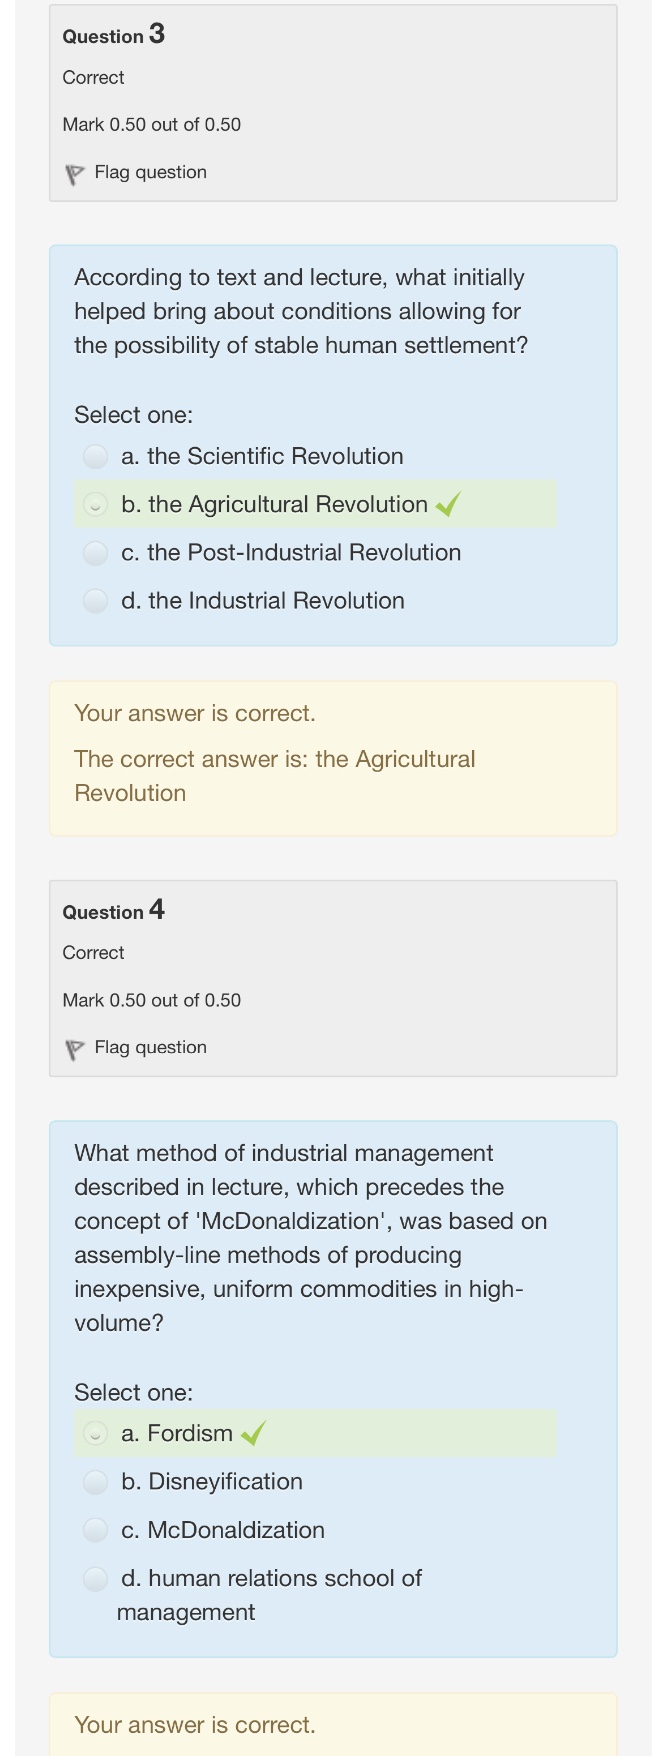Click the Question 4 heading
Viewport: 669px width, 1756px height.
(113, 911)
